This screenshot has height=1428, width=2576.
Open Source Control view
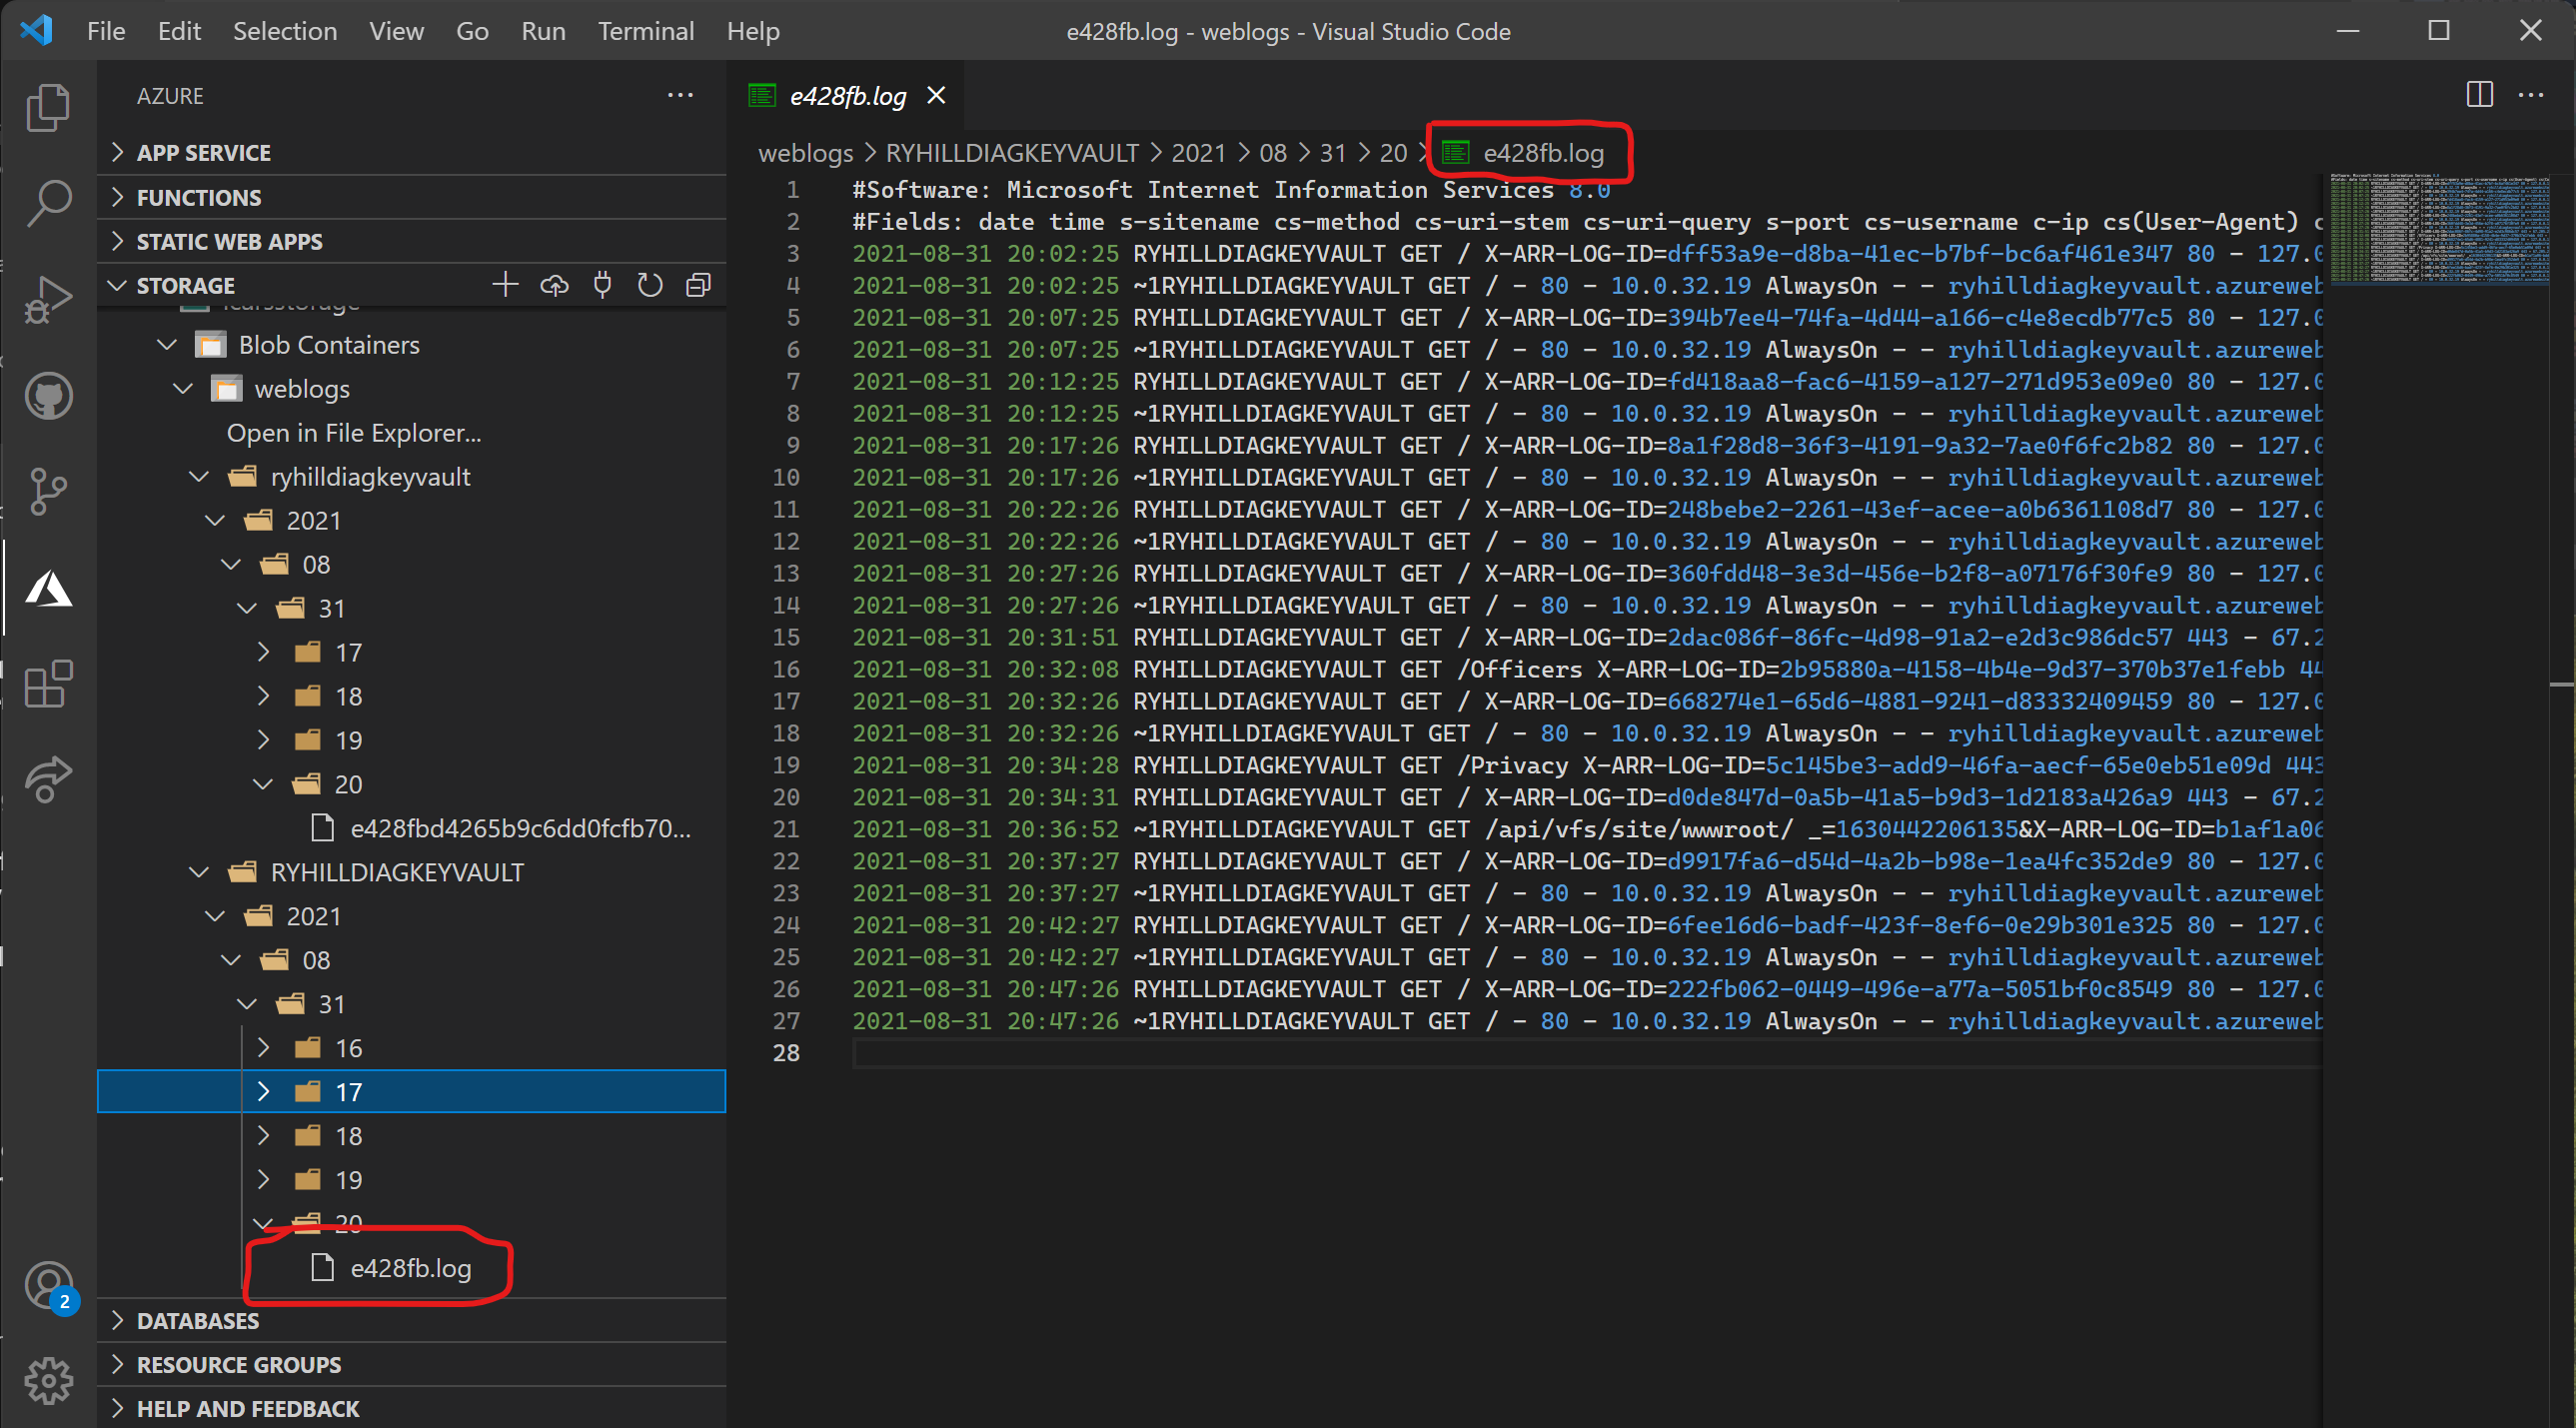[48, 492]
